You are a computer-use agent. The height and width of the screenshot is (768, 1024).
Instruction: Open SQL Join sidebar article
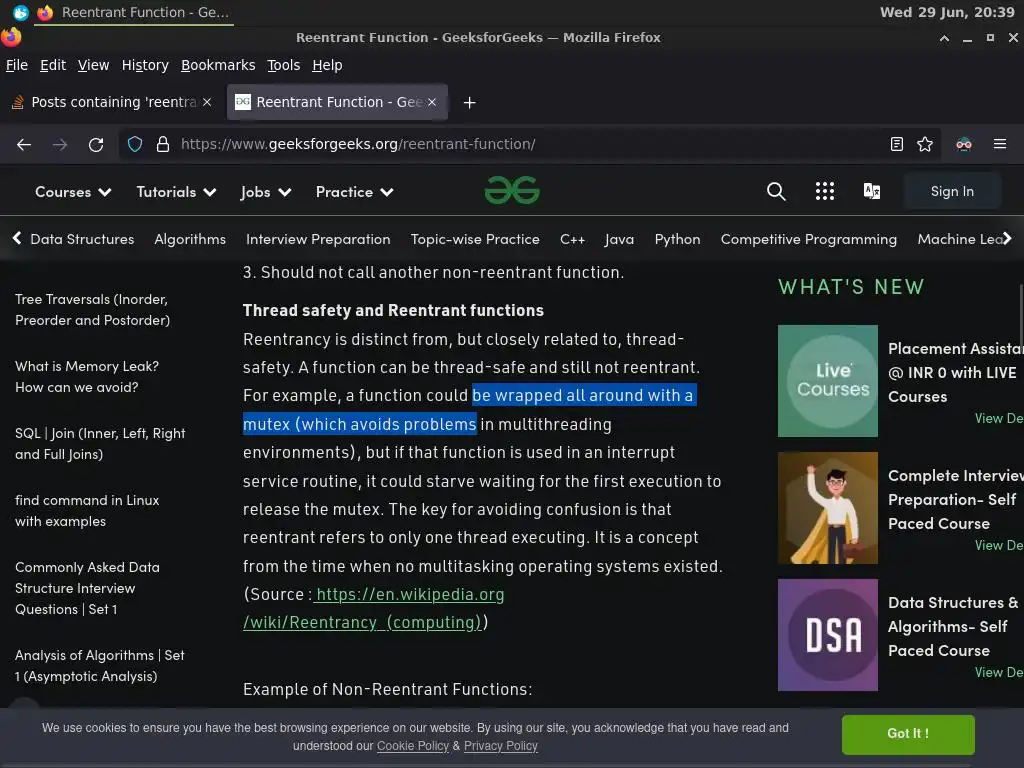(x=100, y=444)
